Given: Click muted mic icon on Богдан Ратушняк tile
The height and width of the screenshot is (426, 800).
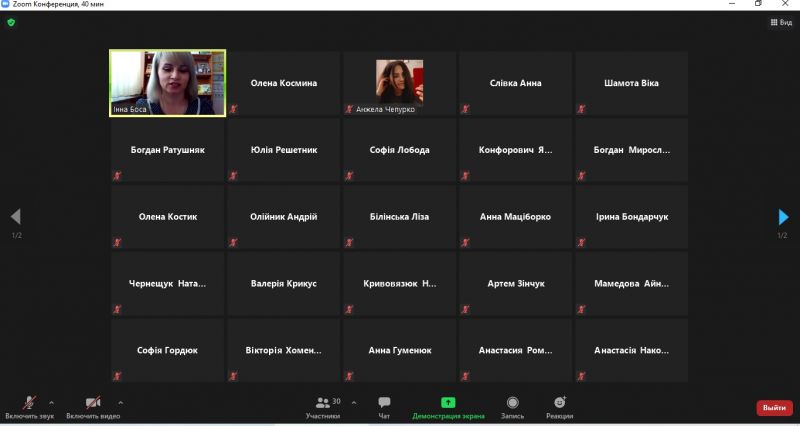Looking at the screenshot, I should tap(117, 176).
